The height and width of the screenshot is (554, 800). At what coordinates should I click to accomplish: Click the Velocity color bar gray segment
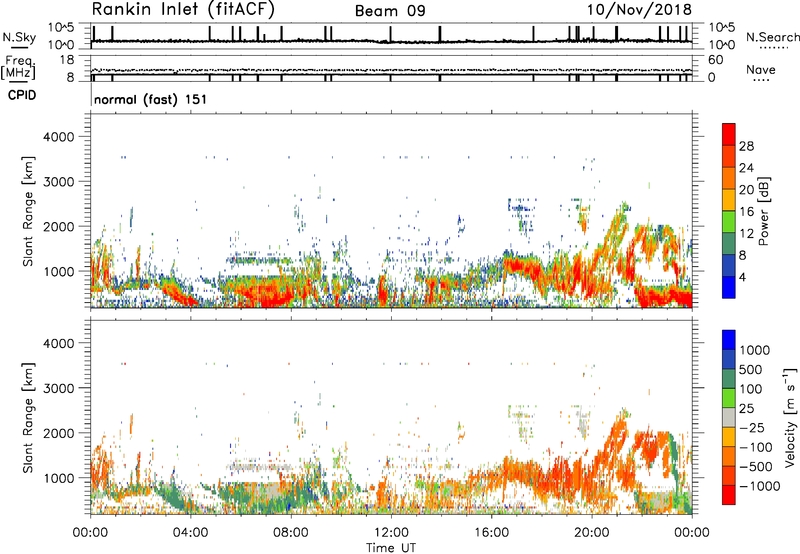point(729,417)
